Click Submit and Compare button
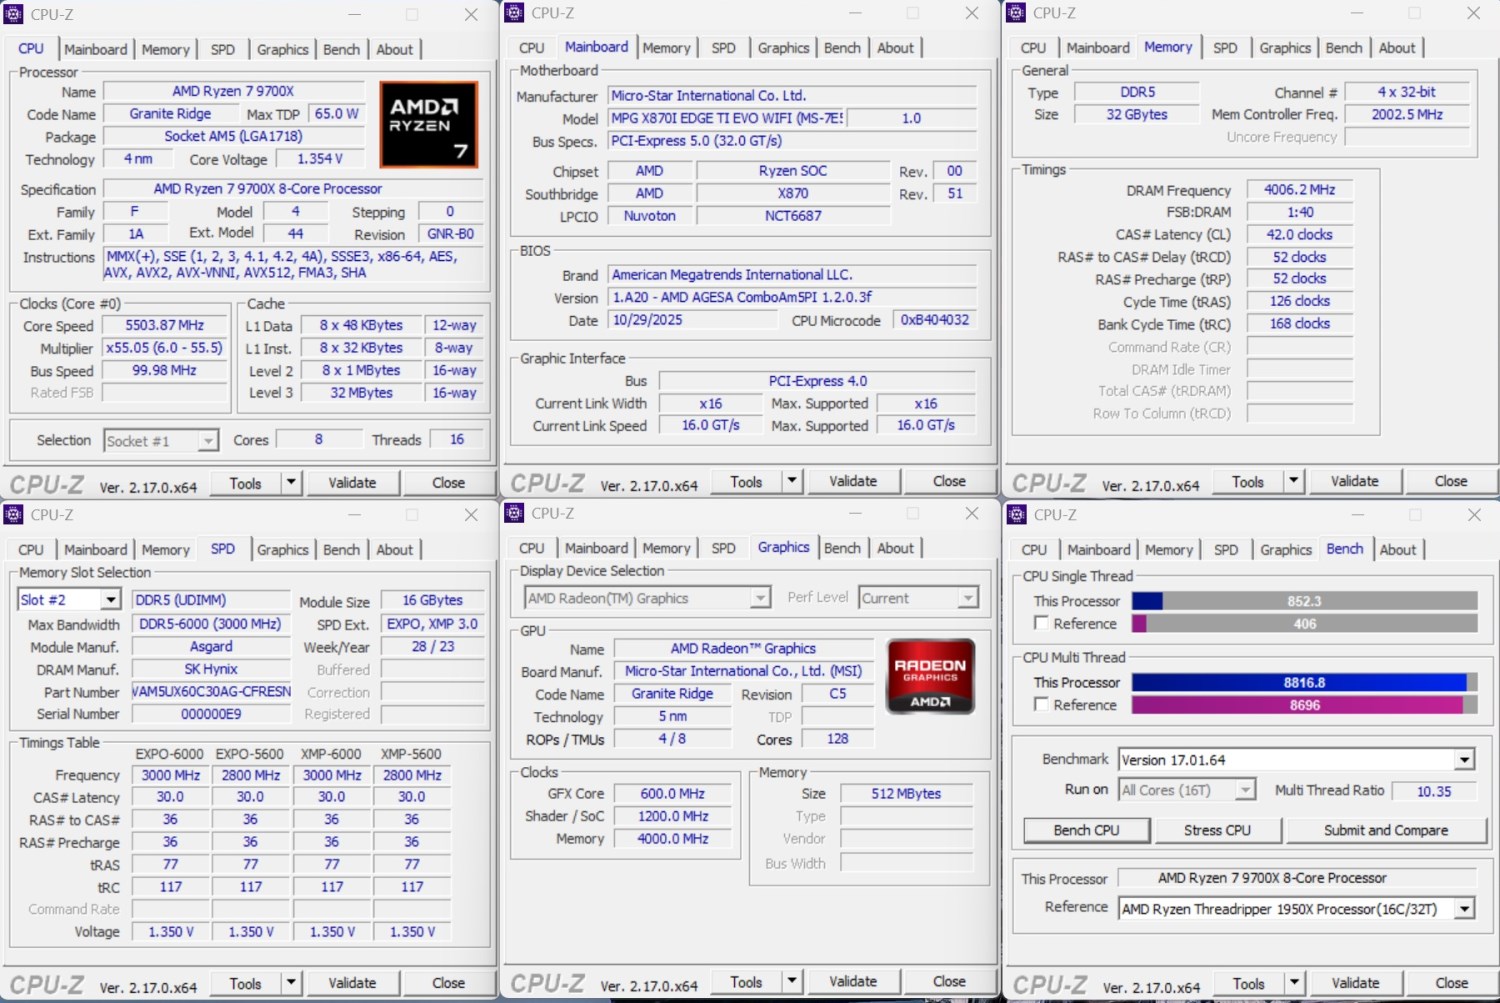Image resolution: width=1500 pixels, height=1003 pixels. [x=1385, y=830]
